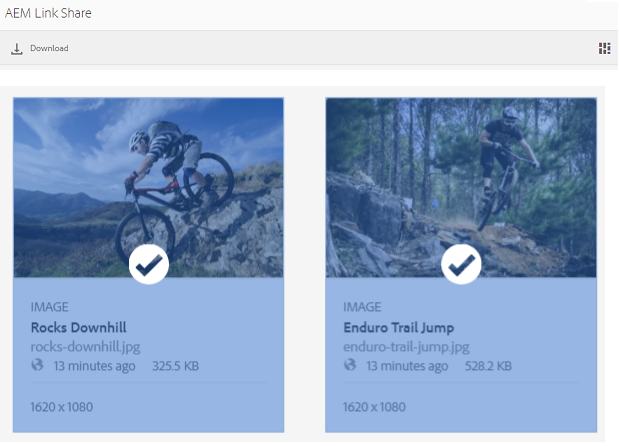
Task: Click the Download button label
Action: click(x=49, y=48)
